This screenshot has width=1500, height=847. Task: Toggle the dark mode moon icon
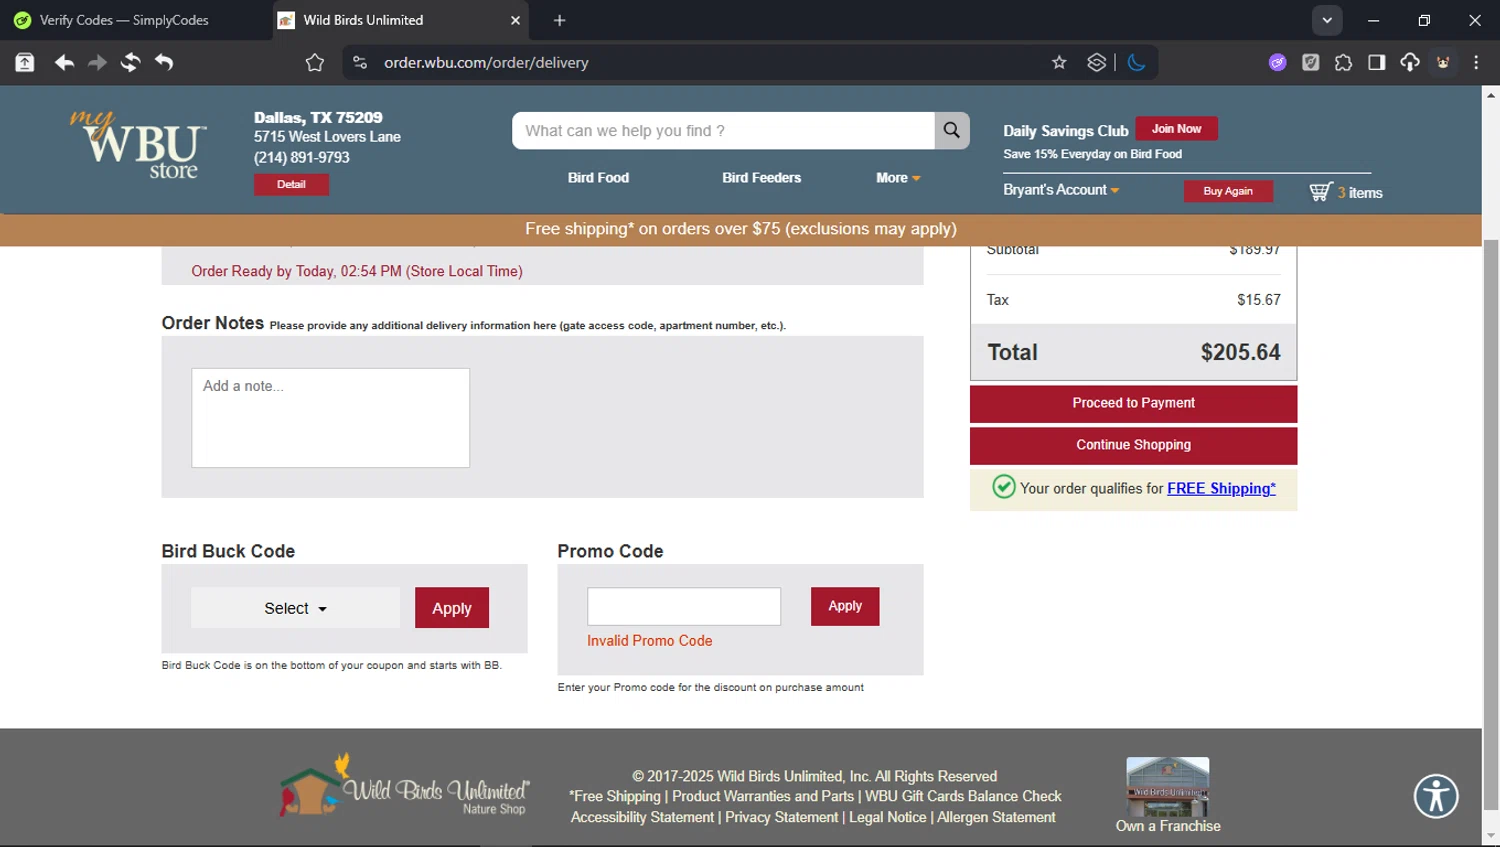click(x=1136, y=62)
